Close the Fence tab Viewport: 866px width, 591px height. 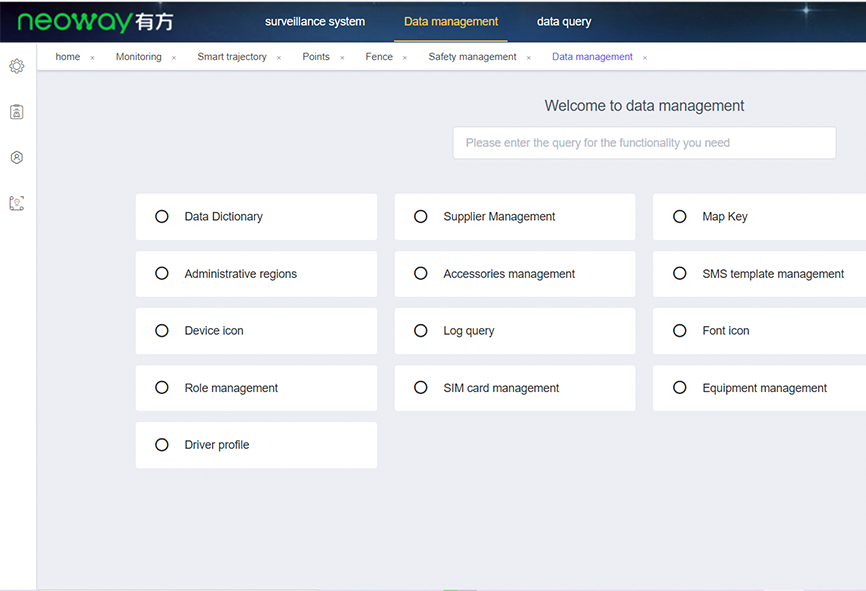405,58
